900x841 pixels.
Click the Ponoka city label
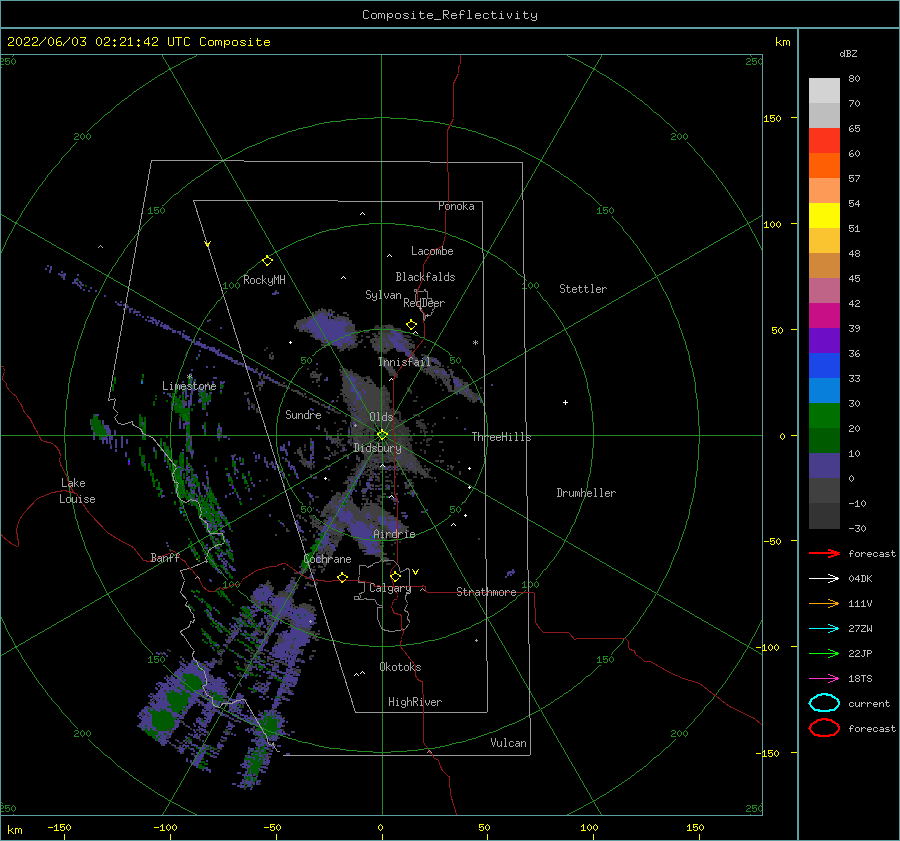point(456,206)
